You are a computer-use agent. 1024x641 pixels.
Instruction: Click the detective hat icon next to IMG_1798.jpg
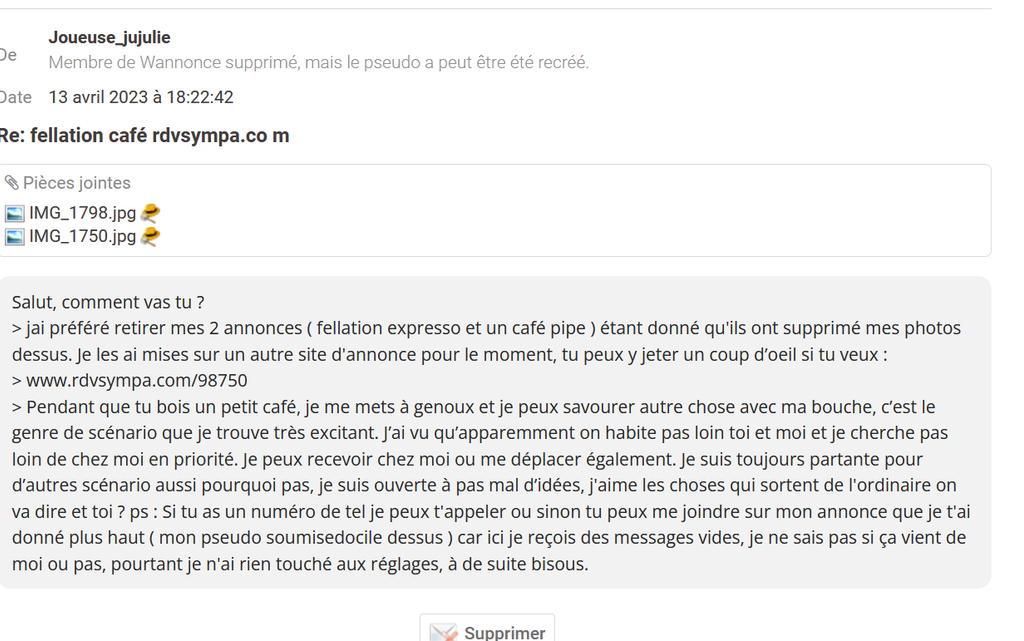(x=150, y=213)
